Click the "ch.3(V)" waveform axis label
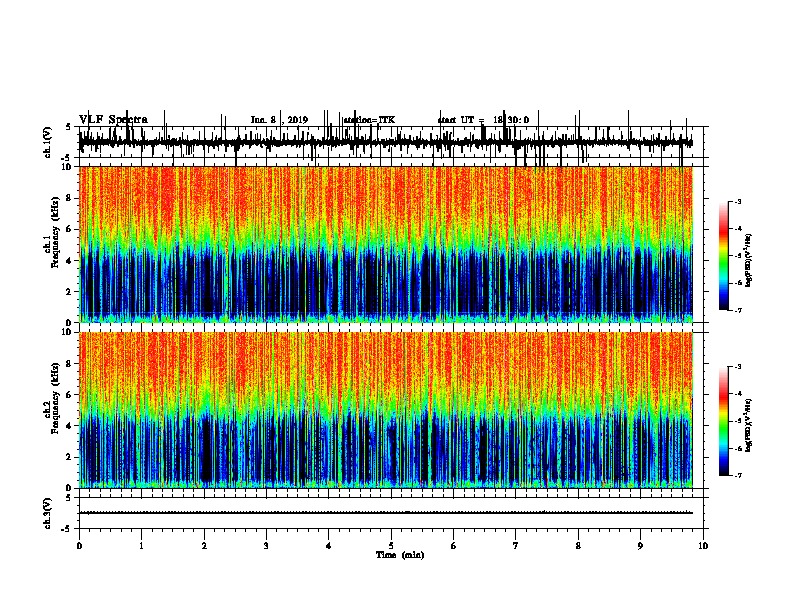Viewport: 792px width, 612px height. click(48, 513)
